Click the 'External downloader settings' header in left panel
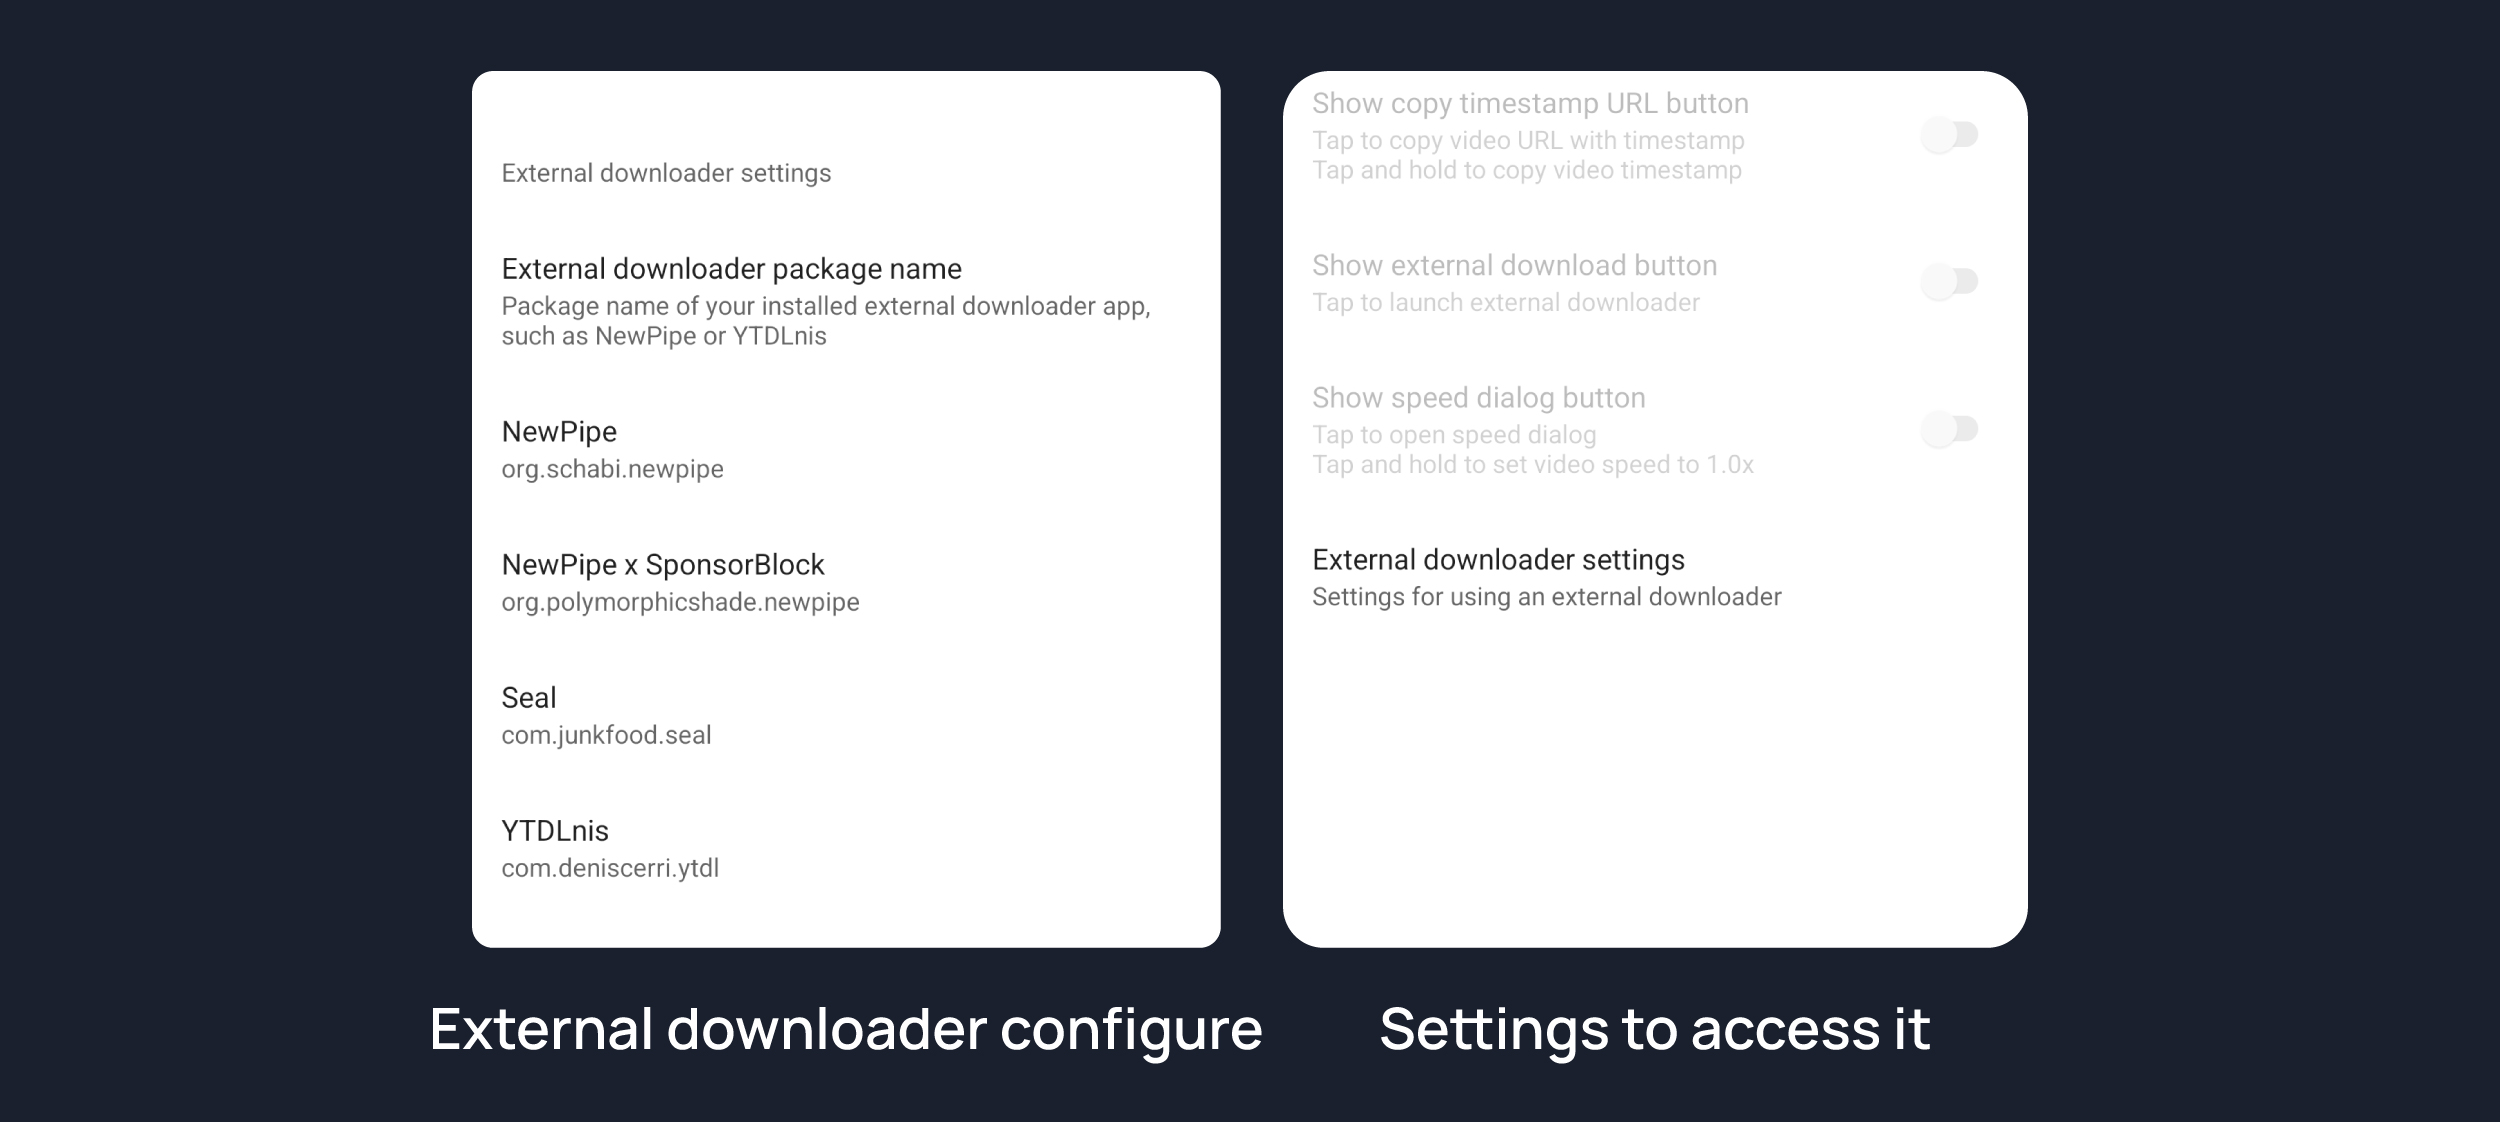 [666, 174]
